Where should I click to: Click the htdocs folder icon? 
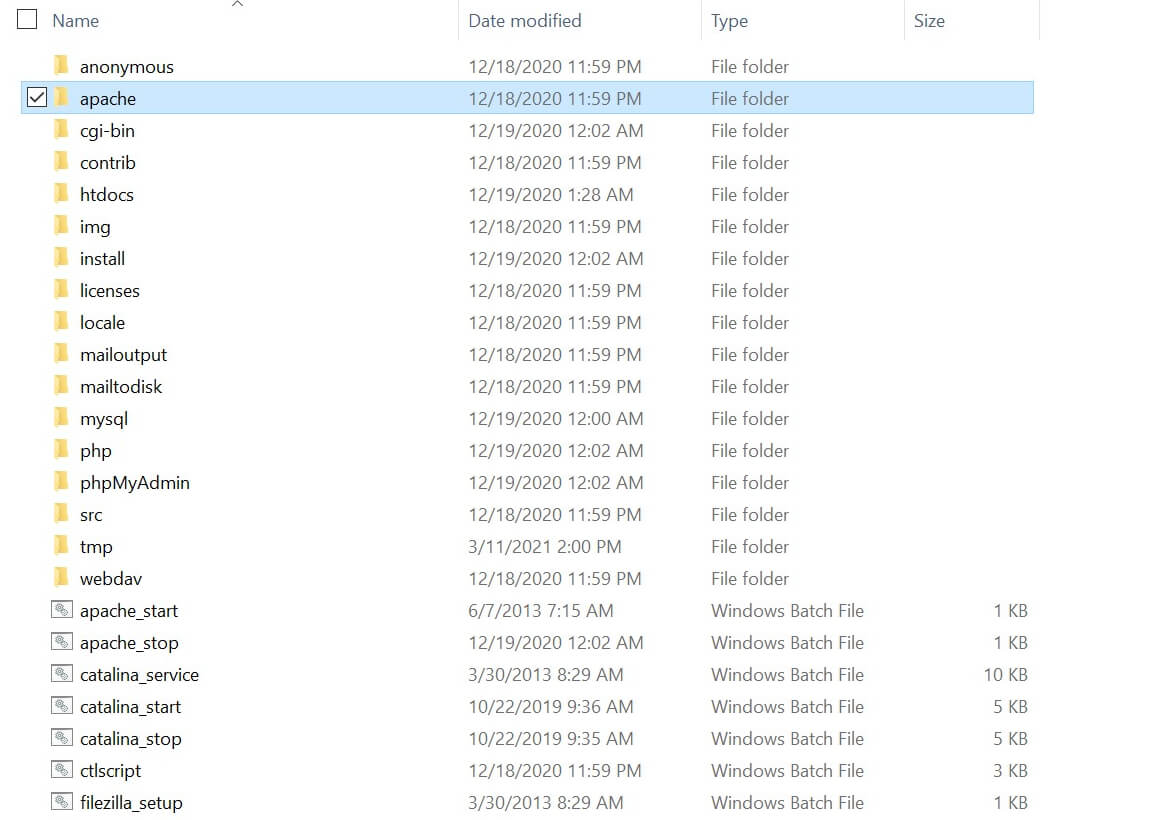[62, 194]
